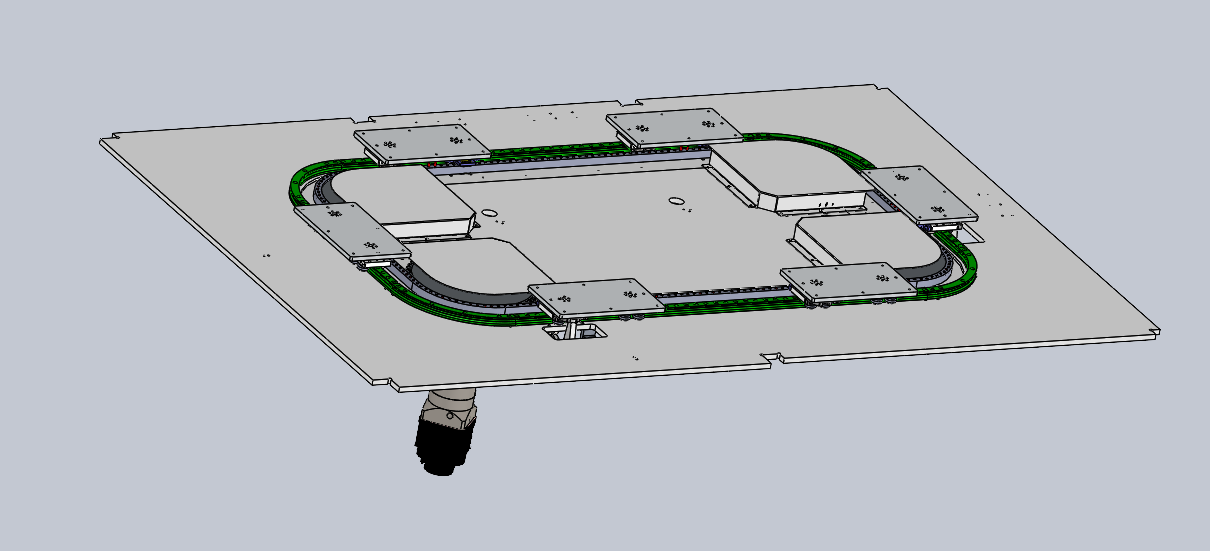
Task: Select the leftmost carrier plate on the track
Action: (353, 231)
